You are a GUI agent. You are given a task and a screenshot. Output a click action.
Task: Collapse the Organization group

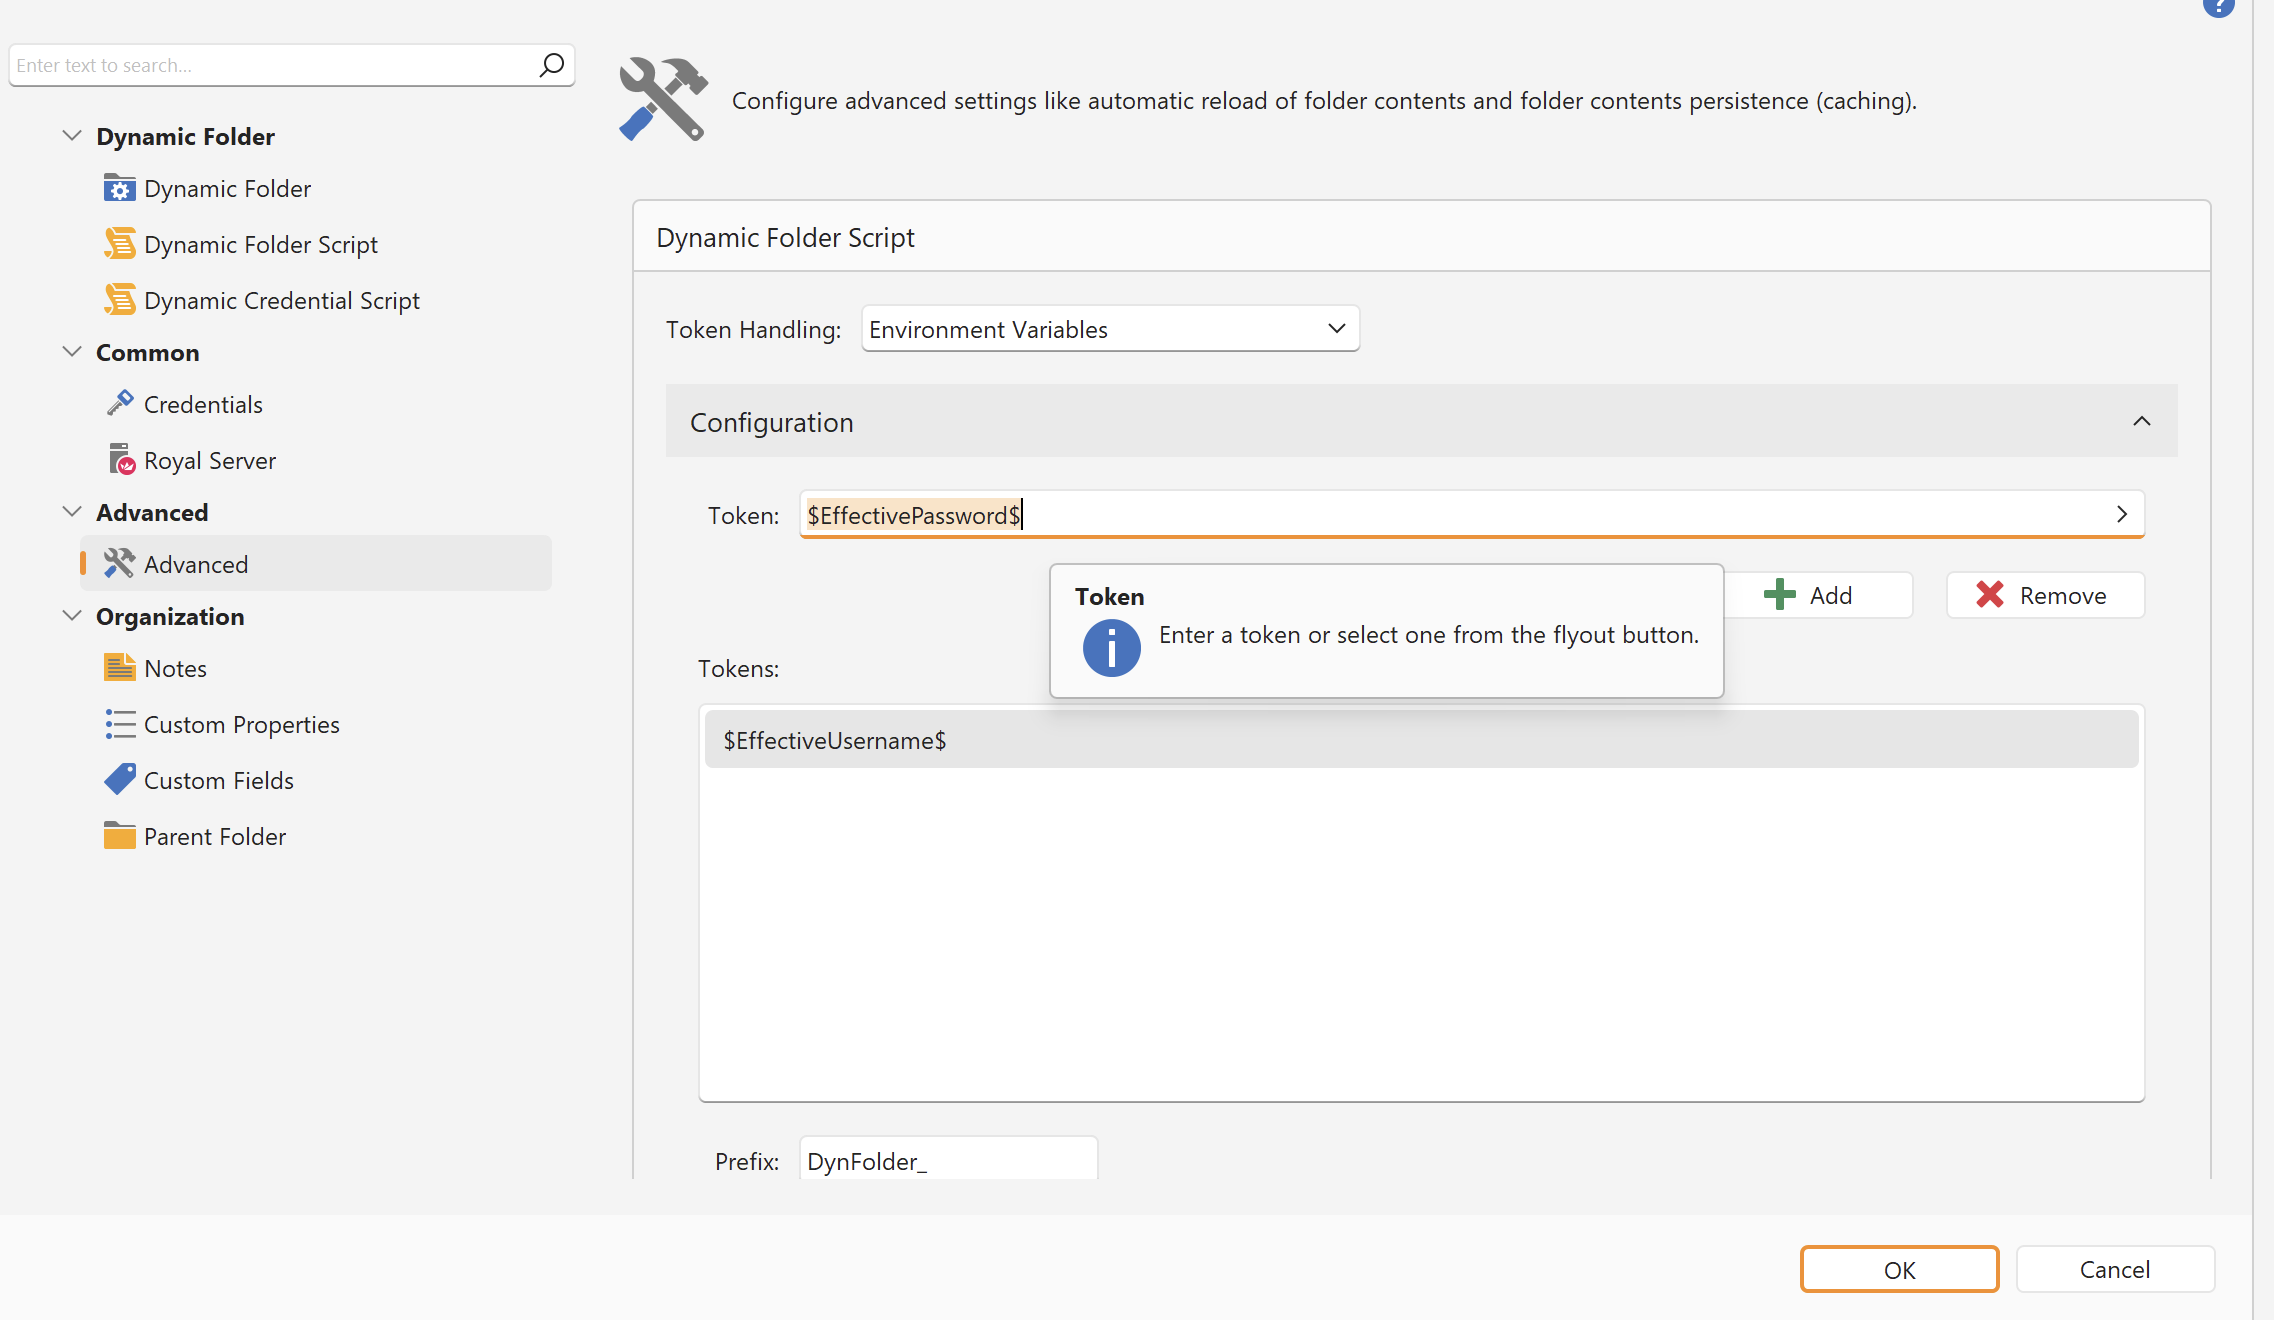click(x=72, y=616)
